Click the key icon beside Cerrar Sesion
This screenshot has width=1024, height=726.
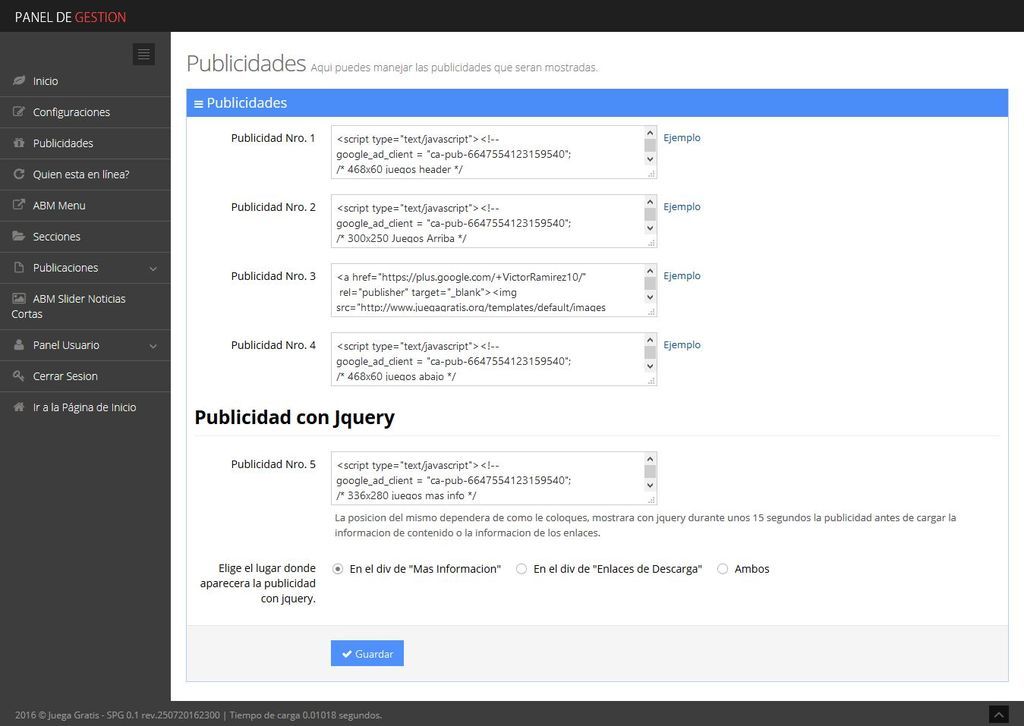point(19,376)
